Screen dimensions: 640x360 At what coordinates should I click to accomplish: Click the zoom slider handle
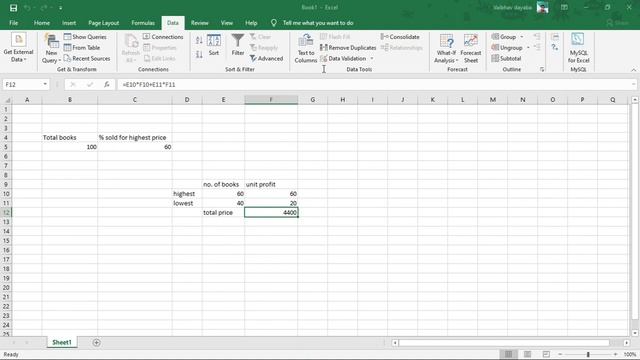[588, 354]
